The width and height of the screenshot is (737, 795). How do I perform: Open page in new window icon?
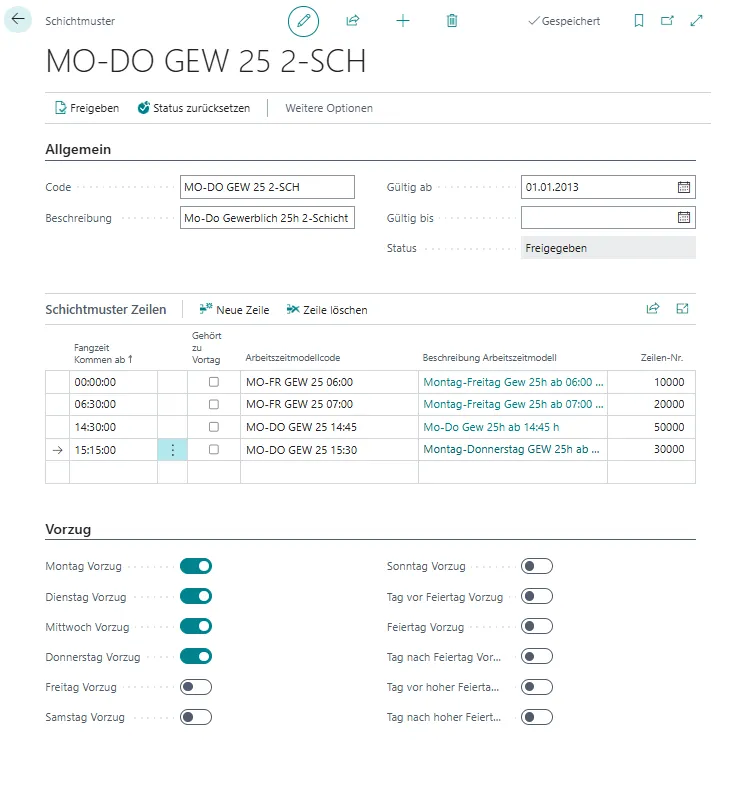coord(667,21)
